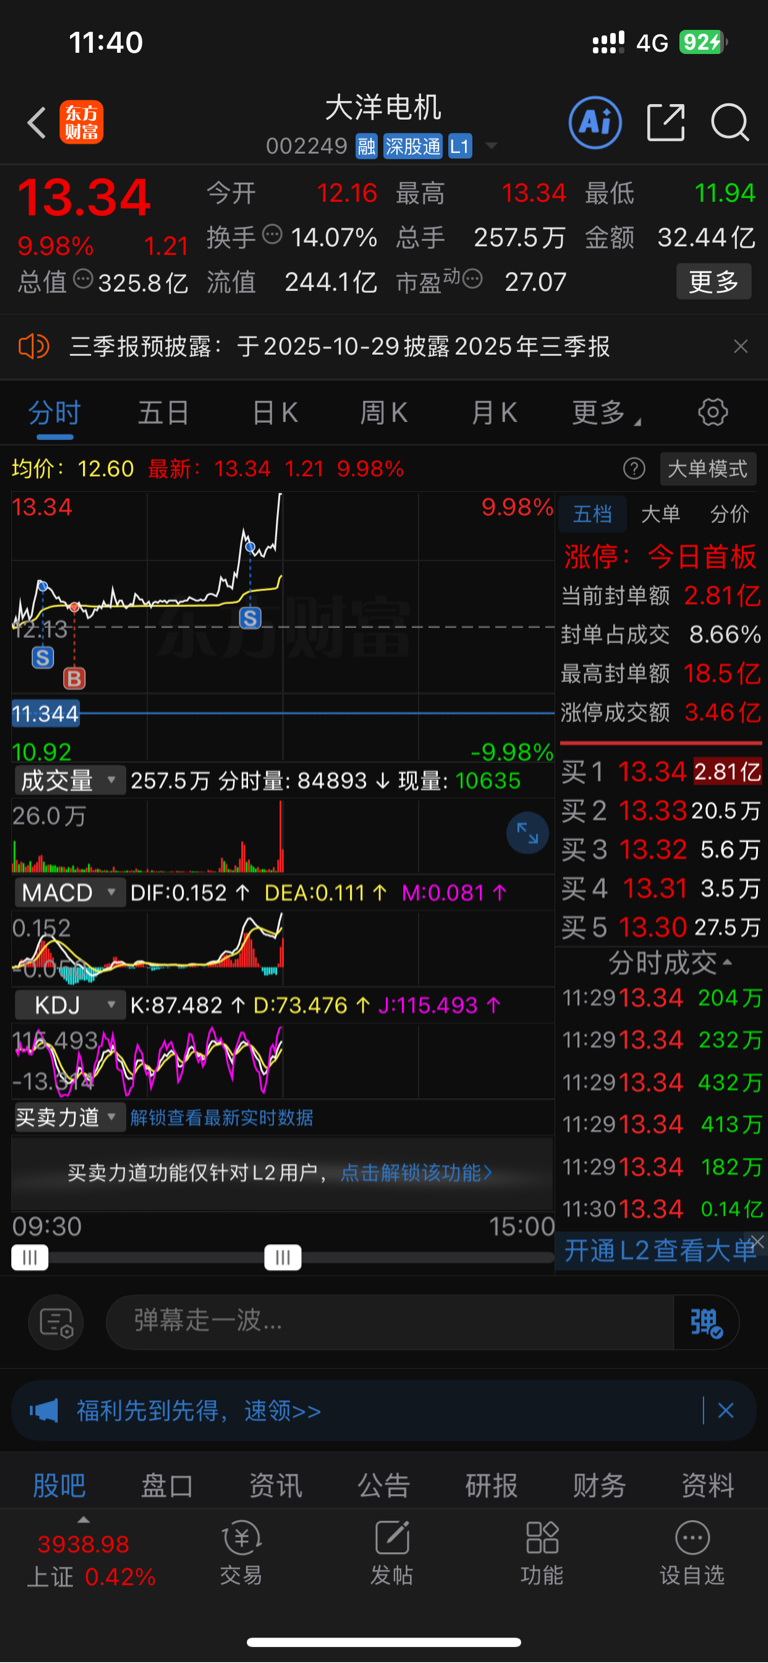Tap the S marker near 12.13
This screenshot has width=768, height=1663.
(42, 657)
